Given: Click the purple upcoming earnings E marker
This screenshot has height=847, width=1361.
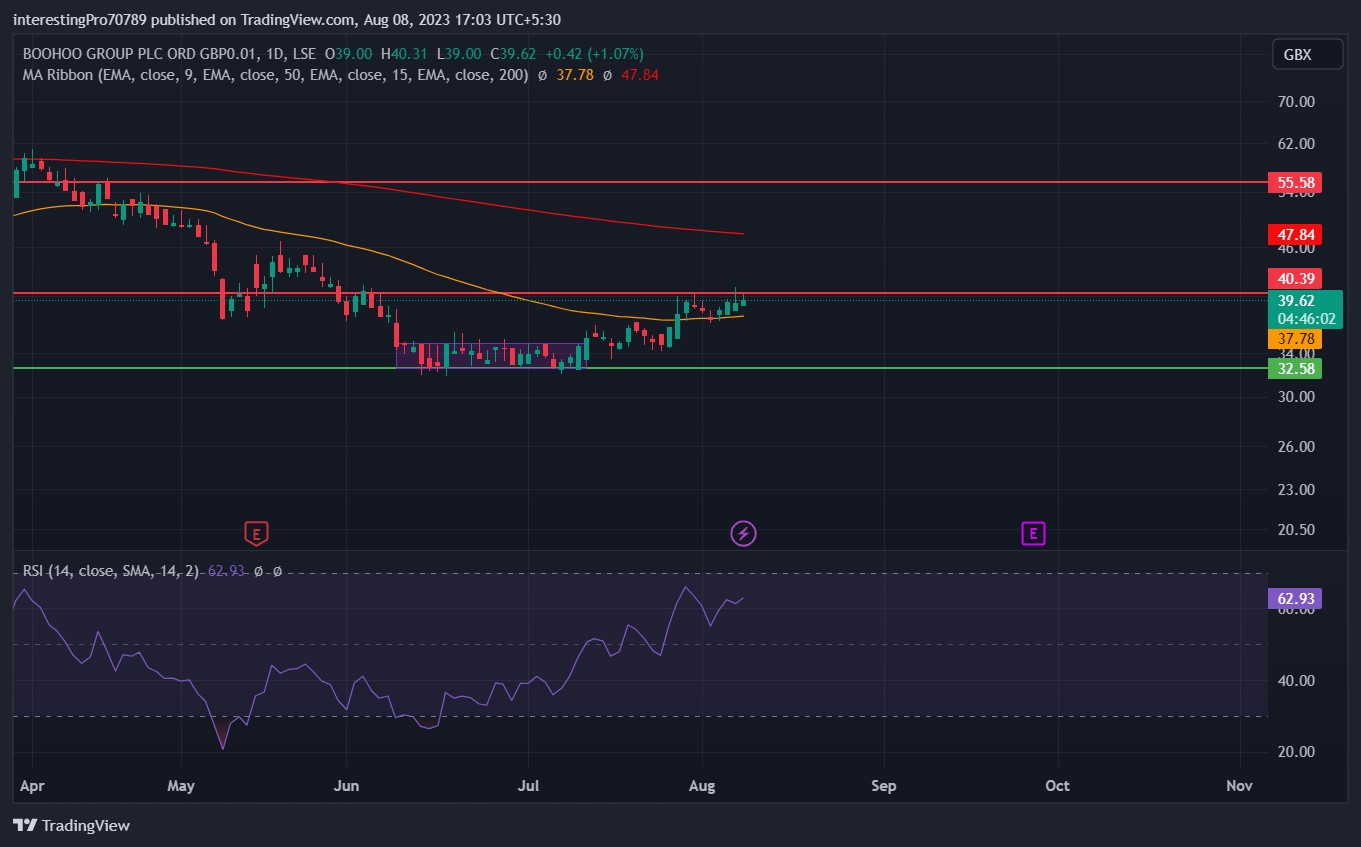Looking at the screenshot, I should tap(1033, 533).
